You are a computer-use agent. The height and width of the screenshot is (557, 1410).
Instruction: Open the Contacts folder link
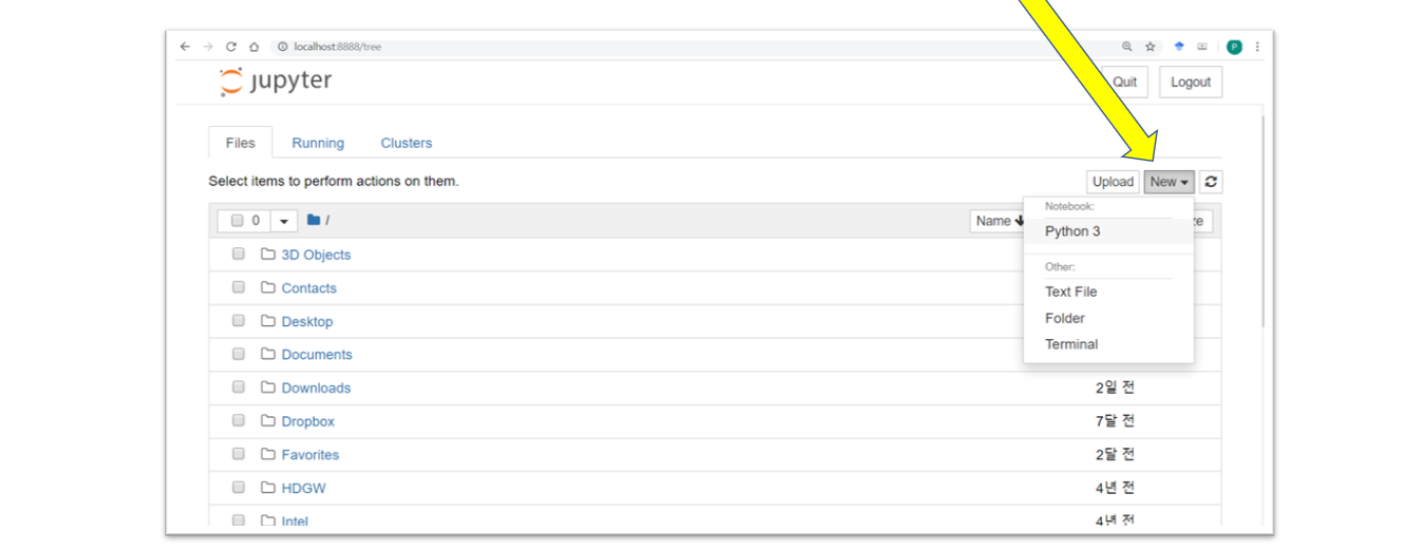point(309,288)
